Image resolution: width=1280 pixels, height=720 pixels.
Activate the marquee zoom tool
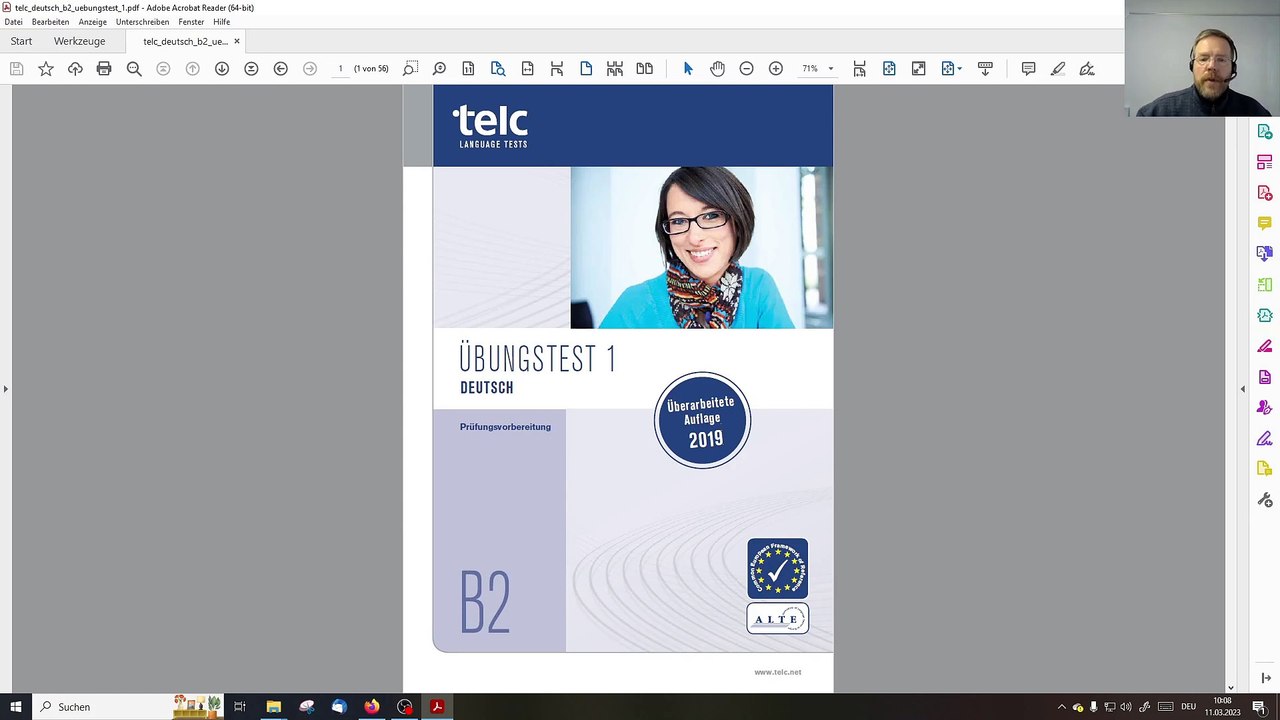(x=410, y=68)
